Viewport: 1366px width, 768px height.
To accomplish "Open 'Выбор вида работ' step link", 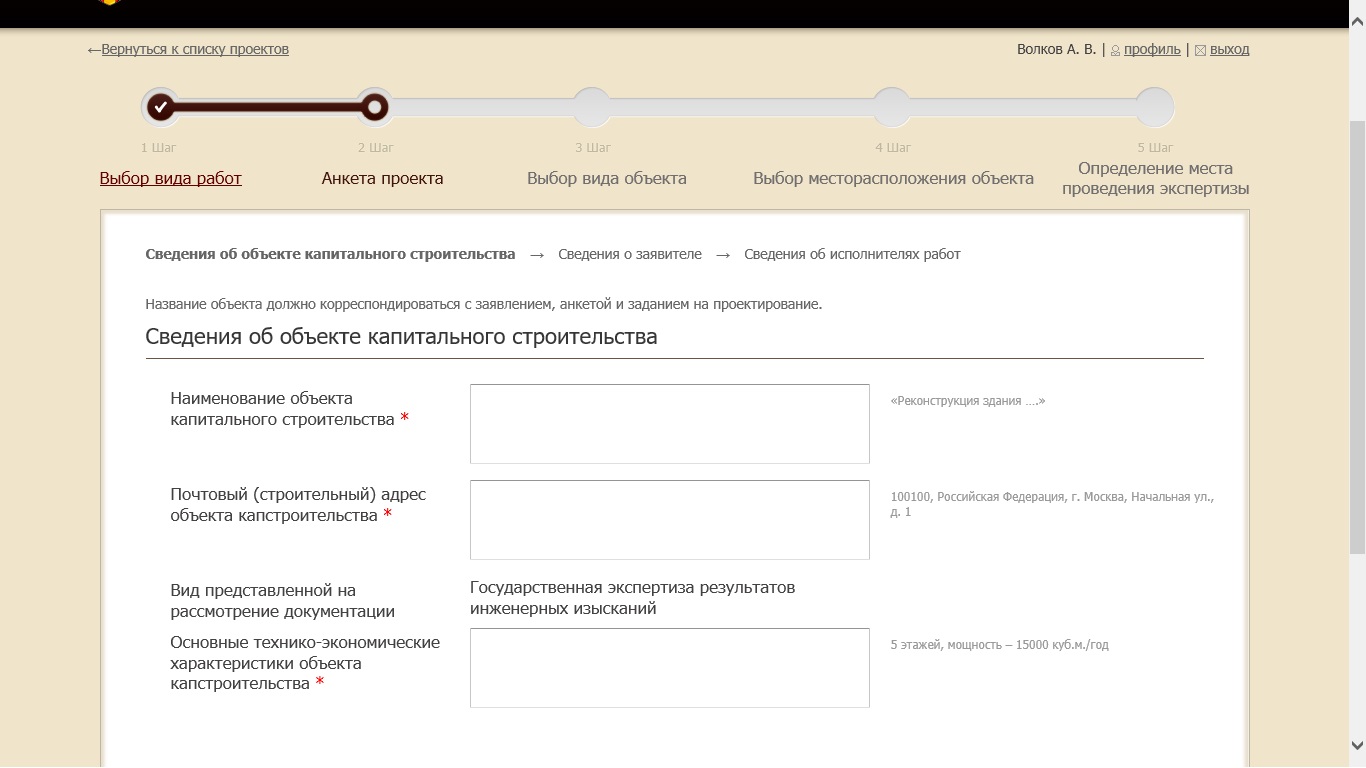I will (171, 178).
